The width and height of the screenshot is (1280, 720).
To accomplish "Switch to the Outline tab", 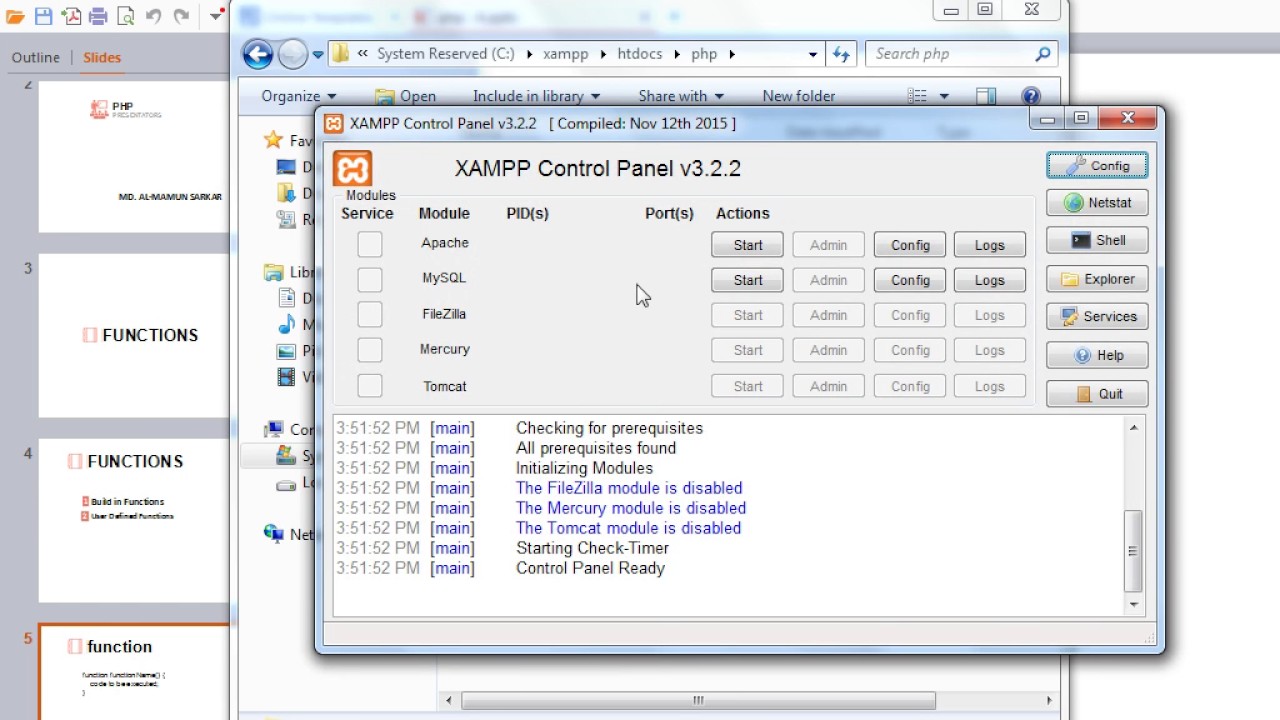I will pyautogui.click(x=35, y=57).
